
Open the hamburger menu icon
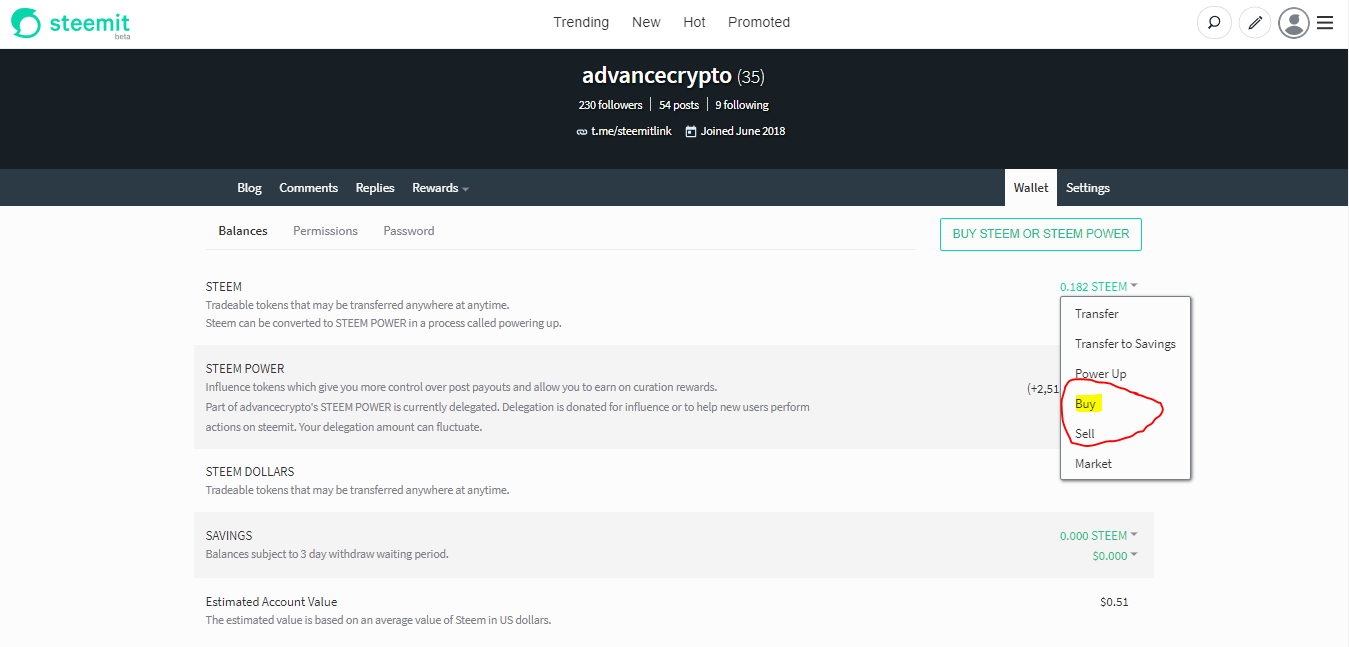pyautogui.click(x=1325, y=22)
